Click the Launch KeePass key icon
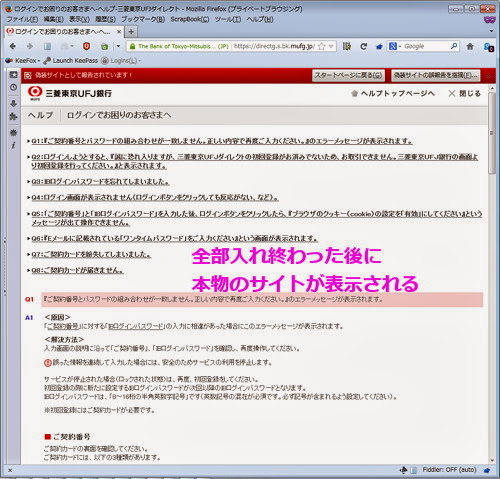500x479 pixels. (x=47, y=61)
